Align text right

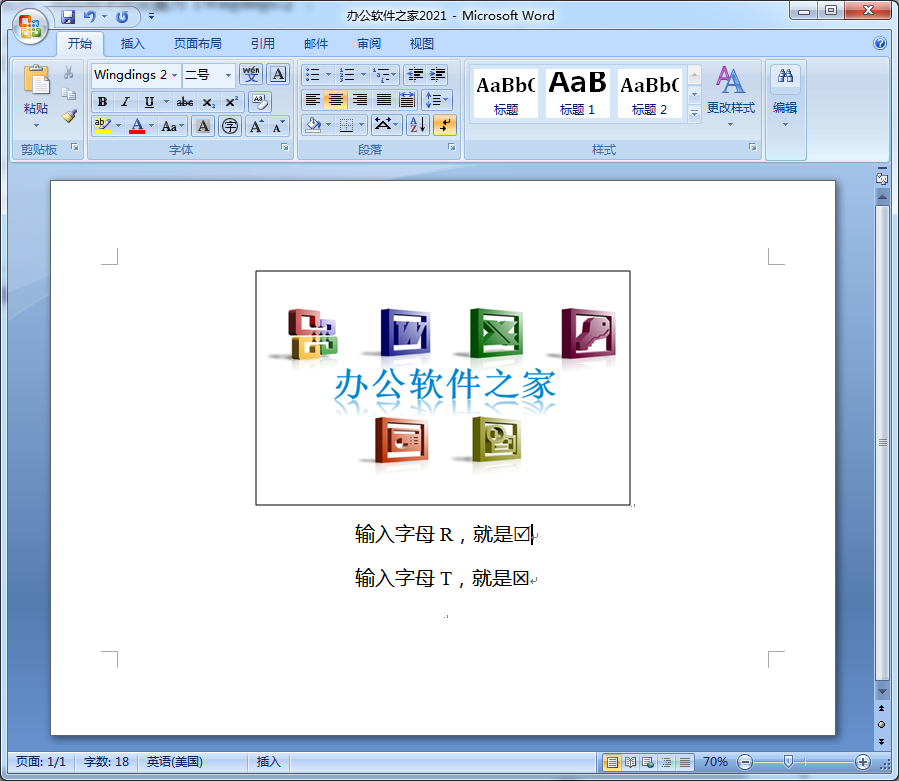359,100
